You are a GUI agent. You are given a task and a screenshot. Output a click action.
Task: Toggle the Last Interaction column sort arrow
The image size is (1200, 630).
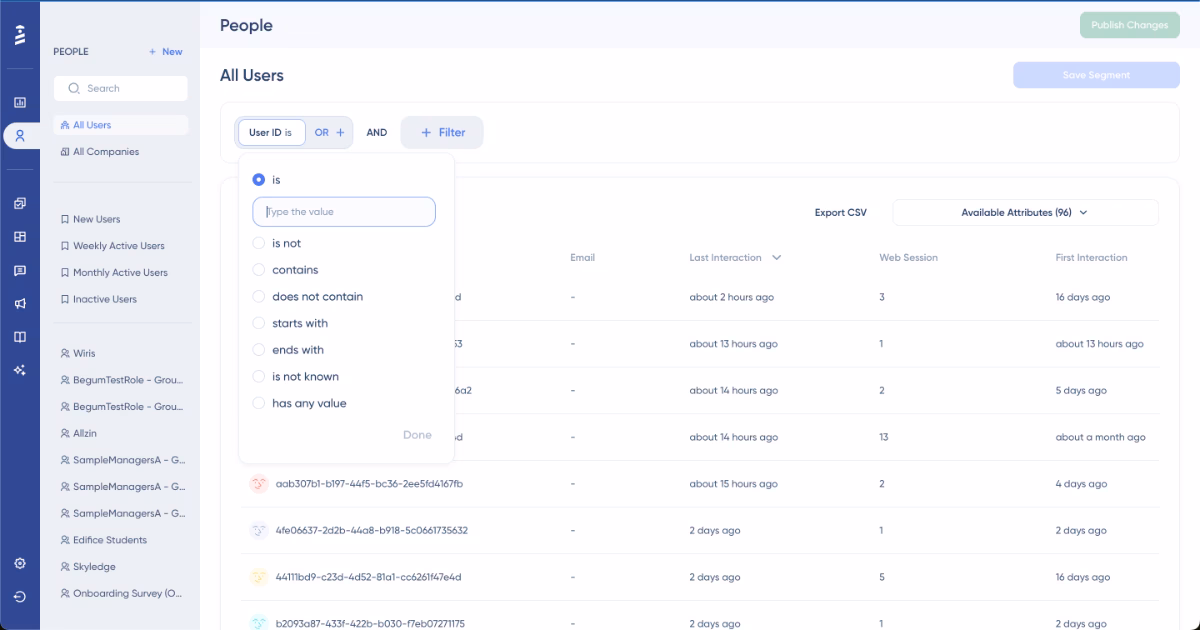click(776, 258)
